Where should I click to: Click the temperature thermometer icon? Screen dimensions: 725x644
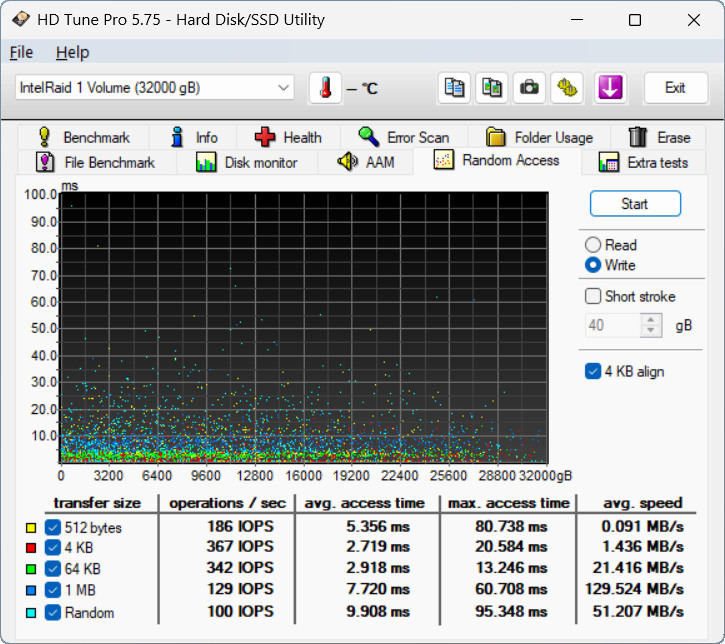pyautogui.click(x=326, y=87)
